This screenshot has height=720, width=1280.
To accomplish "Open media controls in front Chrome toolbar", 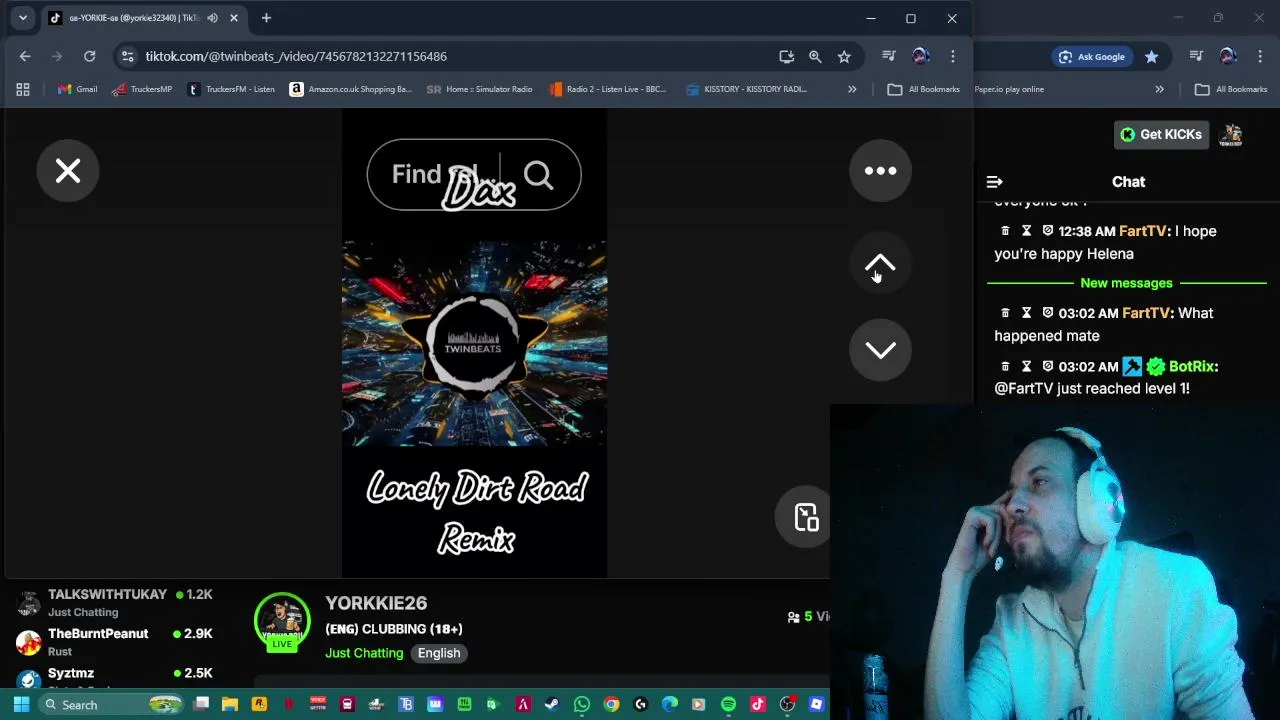I will pos(889,57).
